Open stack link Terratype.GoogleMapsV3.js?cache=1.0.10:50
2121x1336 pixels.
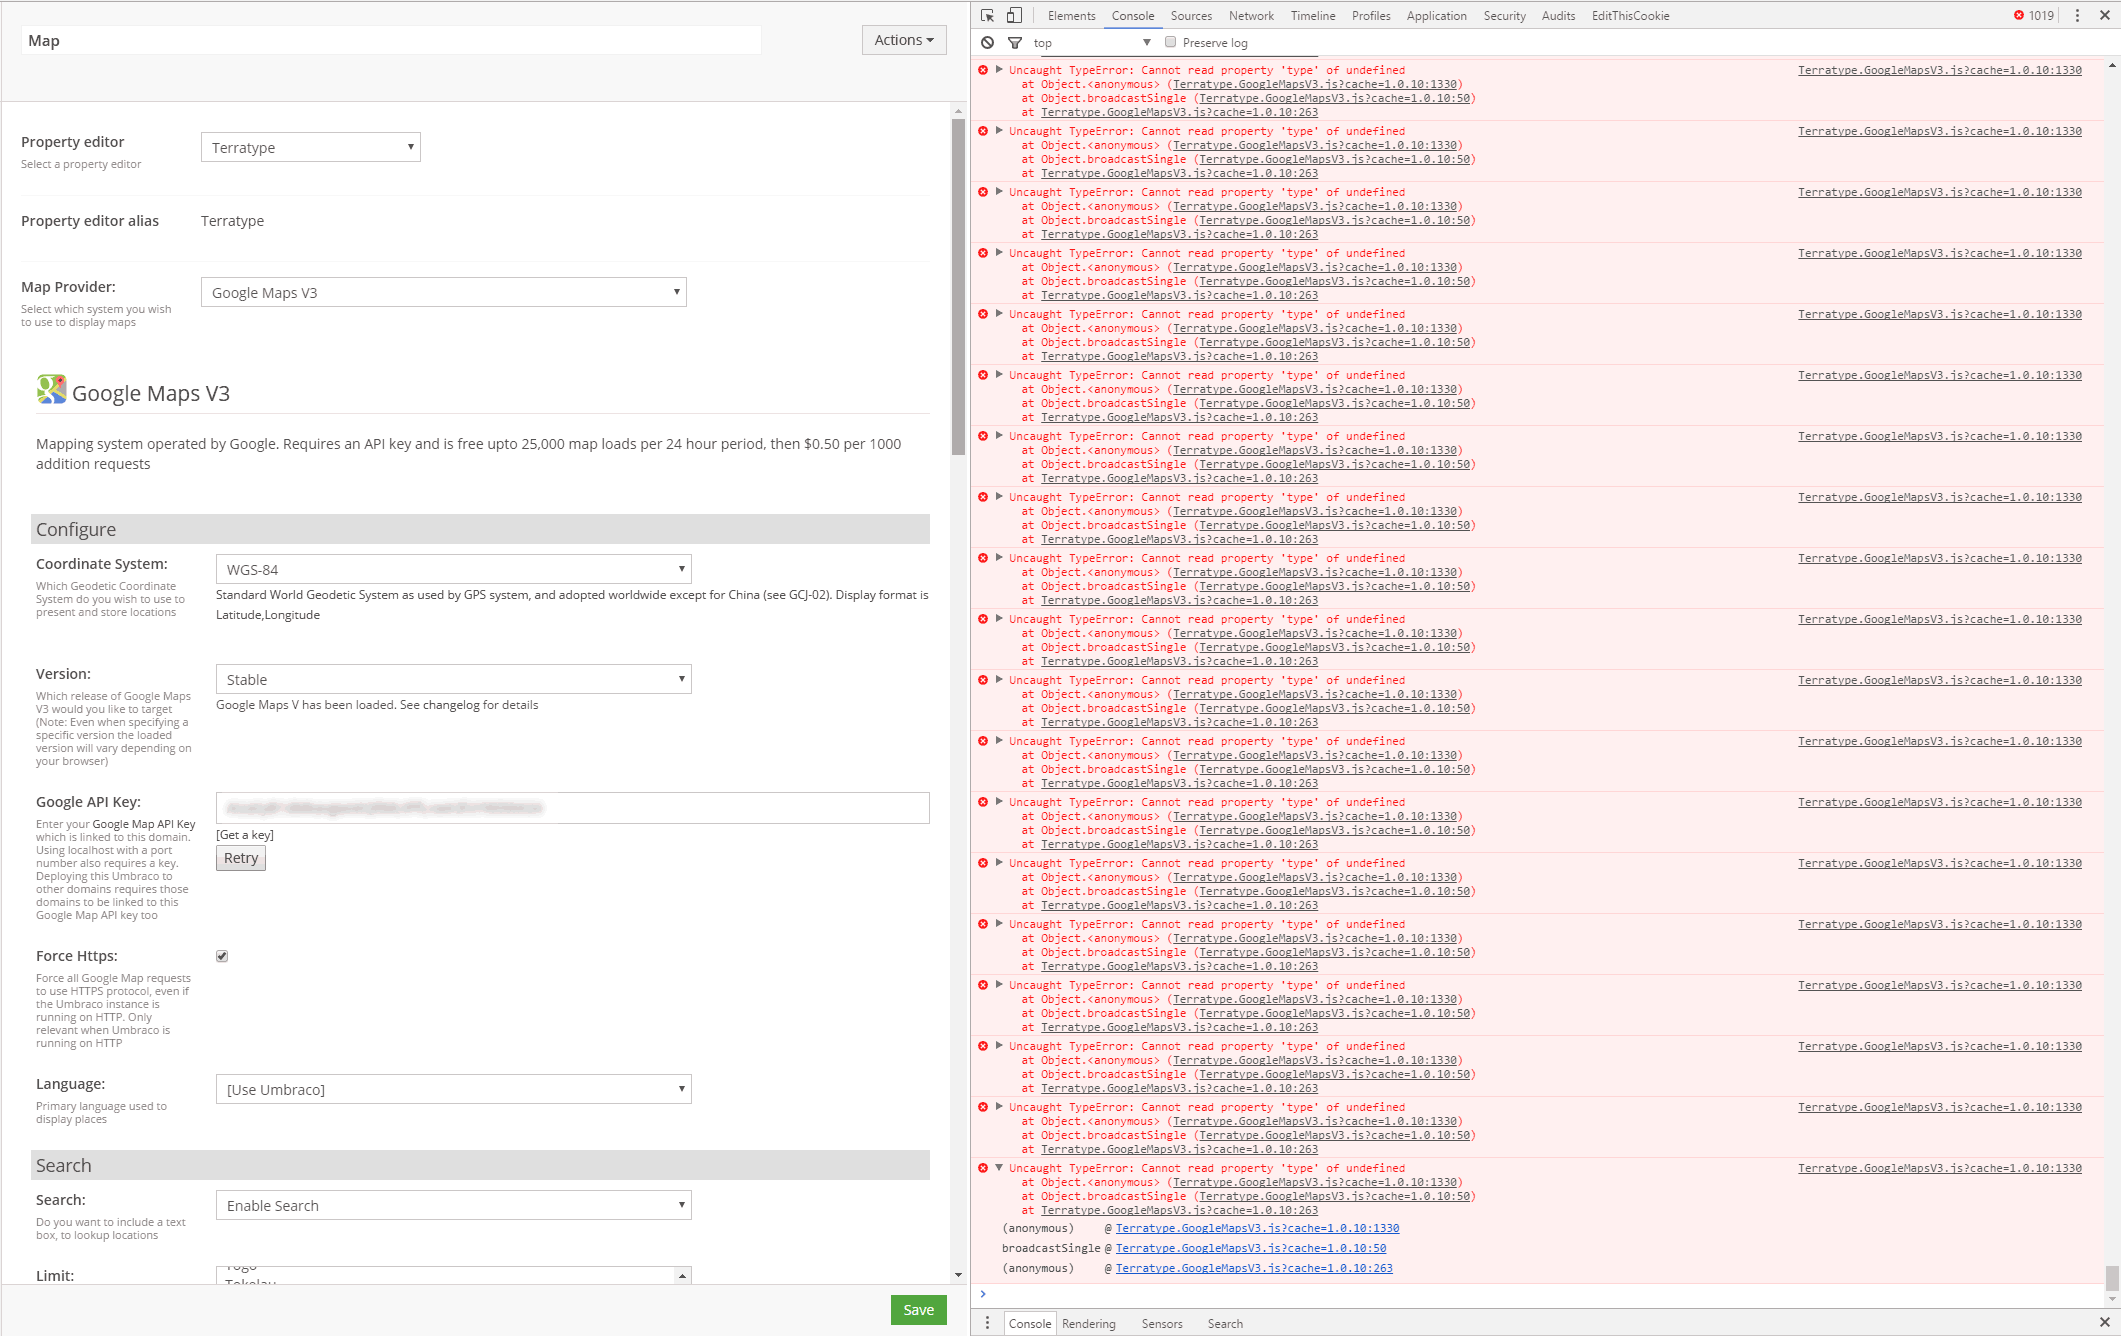(1251, 1248)
